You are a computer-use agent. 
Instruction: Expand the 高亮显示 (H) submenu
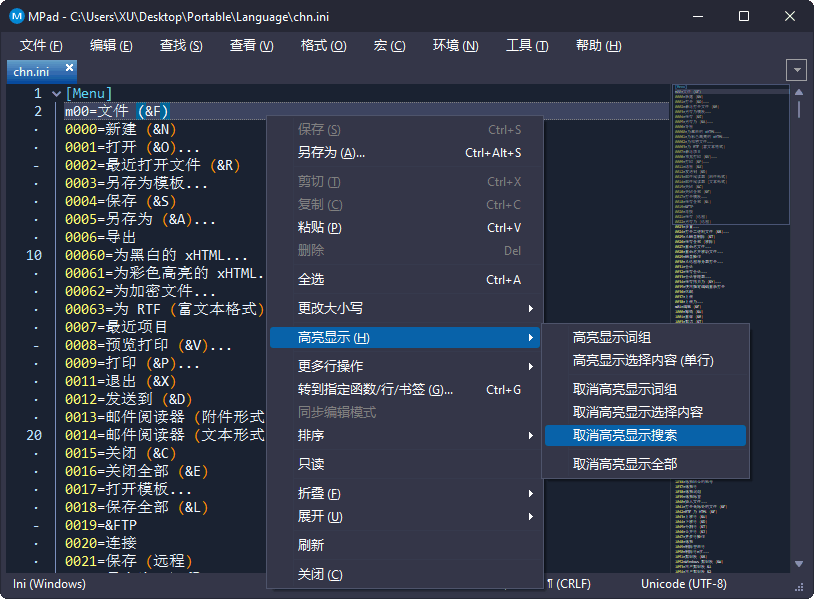coord(405,337)
